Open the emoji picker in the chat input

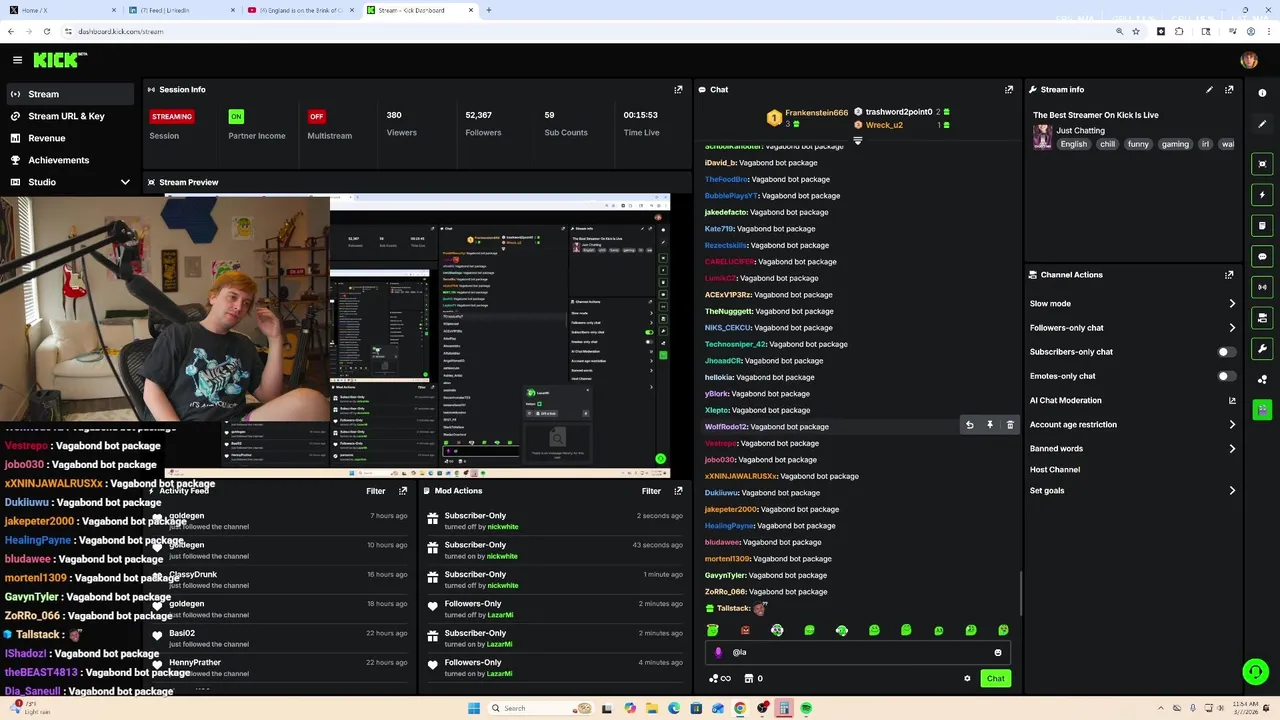coord(997,652)
